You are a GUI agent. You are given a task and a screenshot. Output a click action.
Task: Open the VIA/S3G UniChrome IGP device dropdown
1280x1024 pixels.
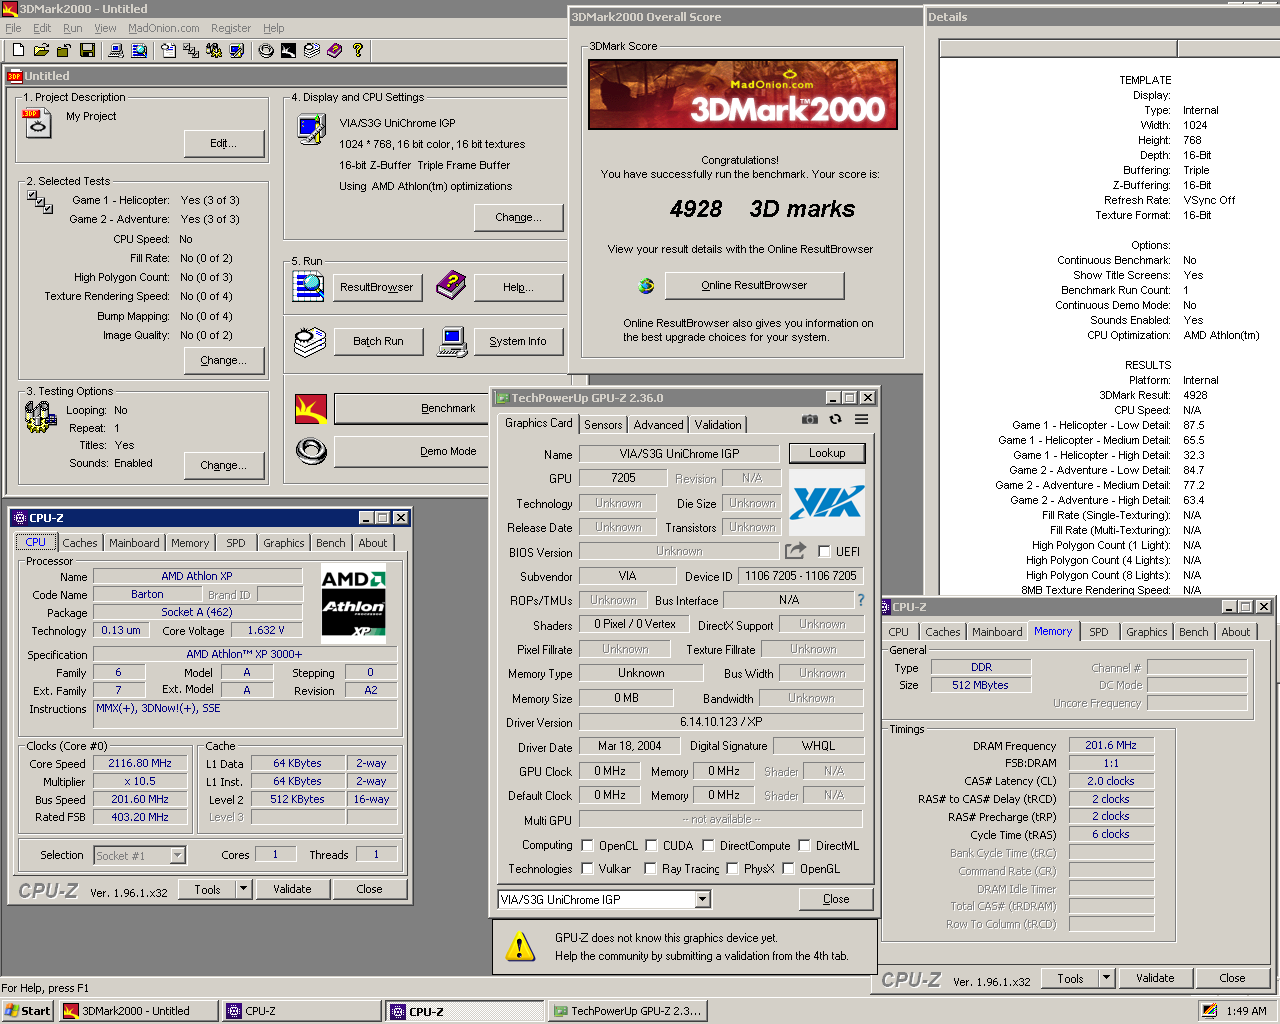[x=703, y=899]
